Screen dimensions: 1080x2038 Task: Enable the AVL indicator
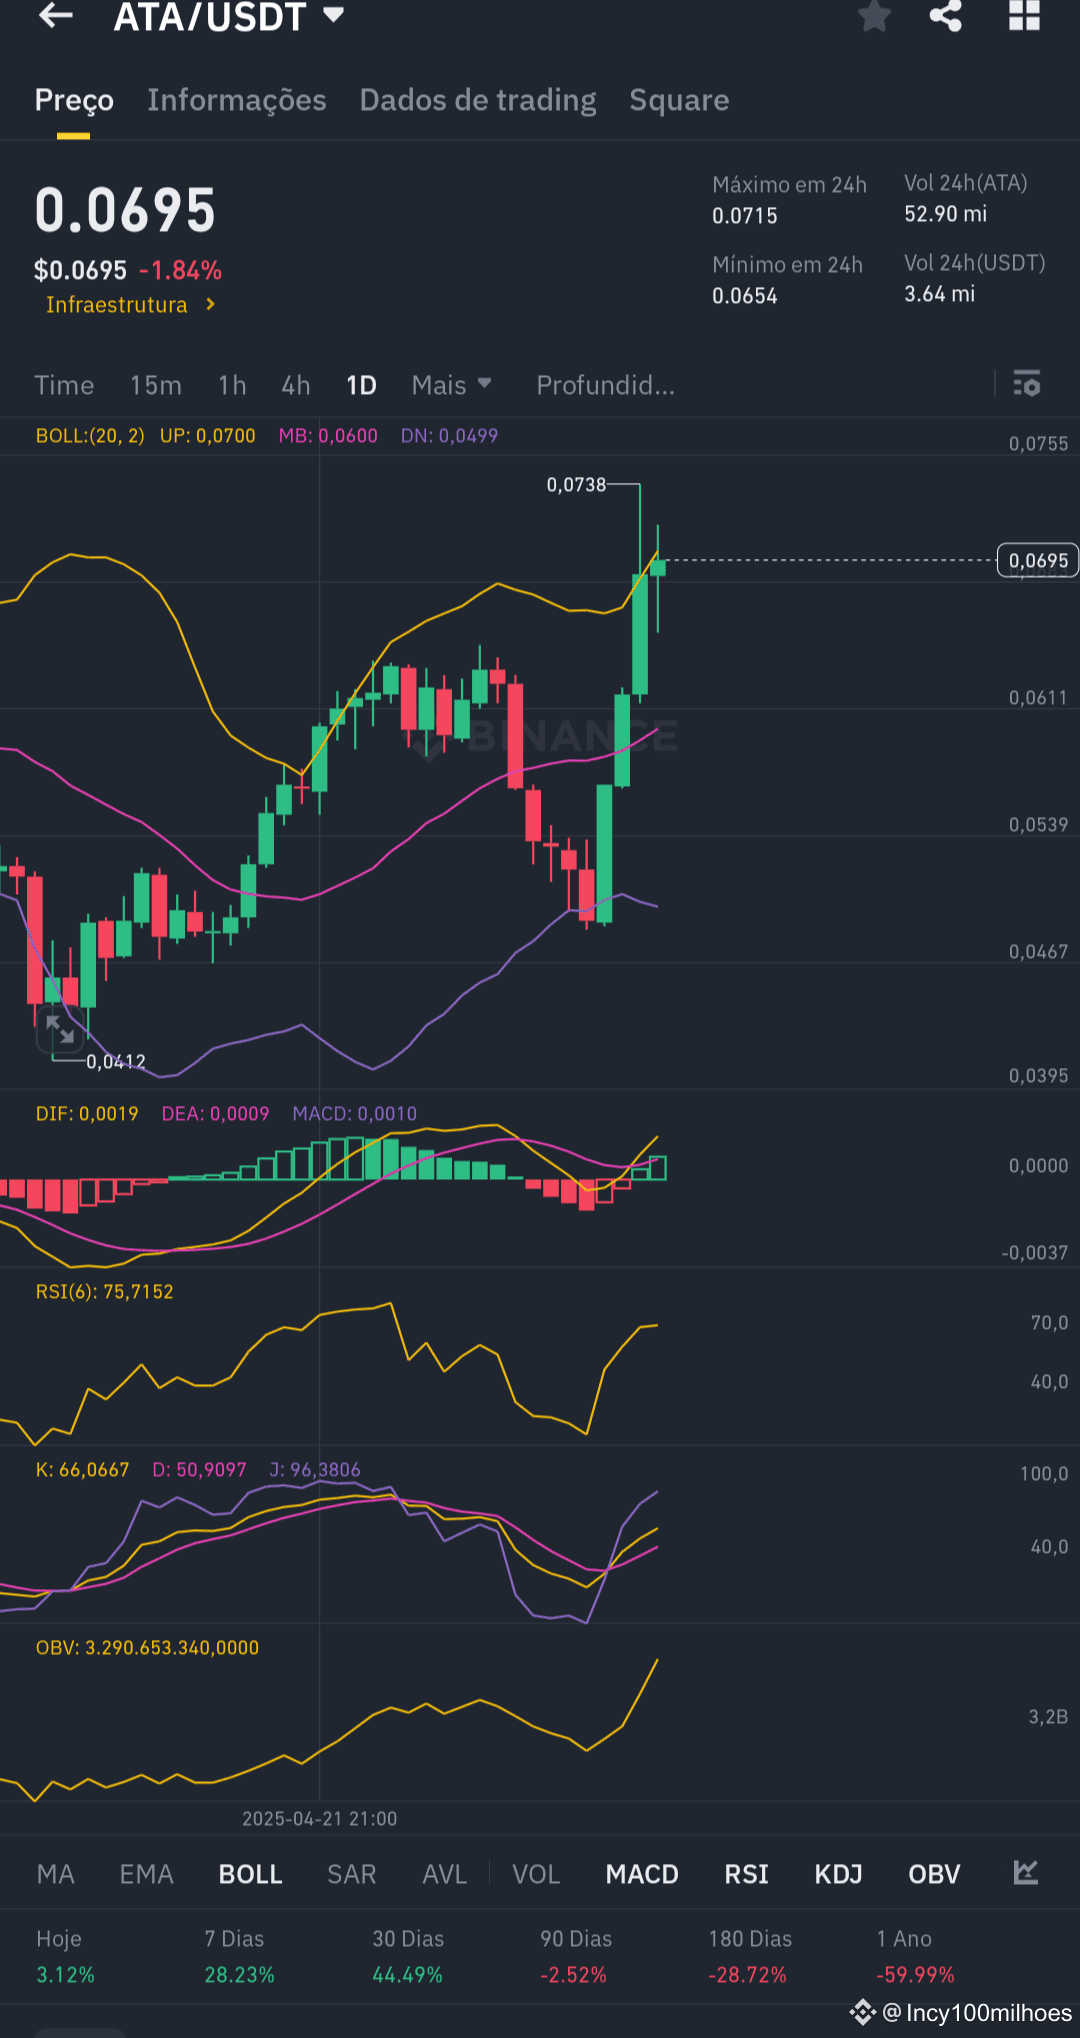click(445, 1874)
